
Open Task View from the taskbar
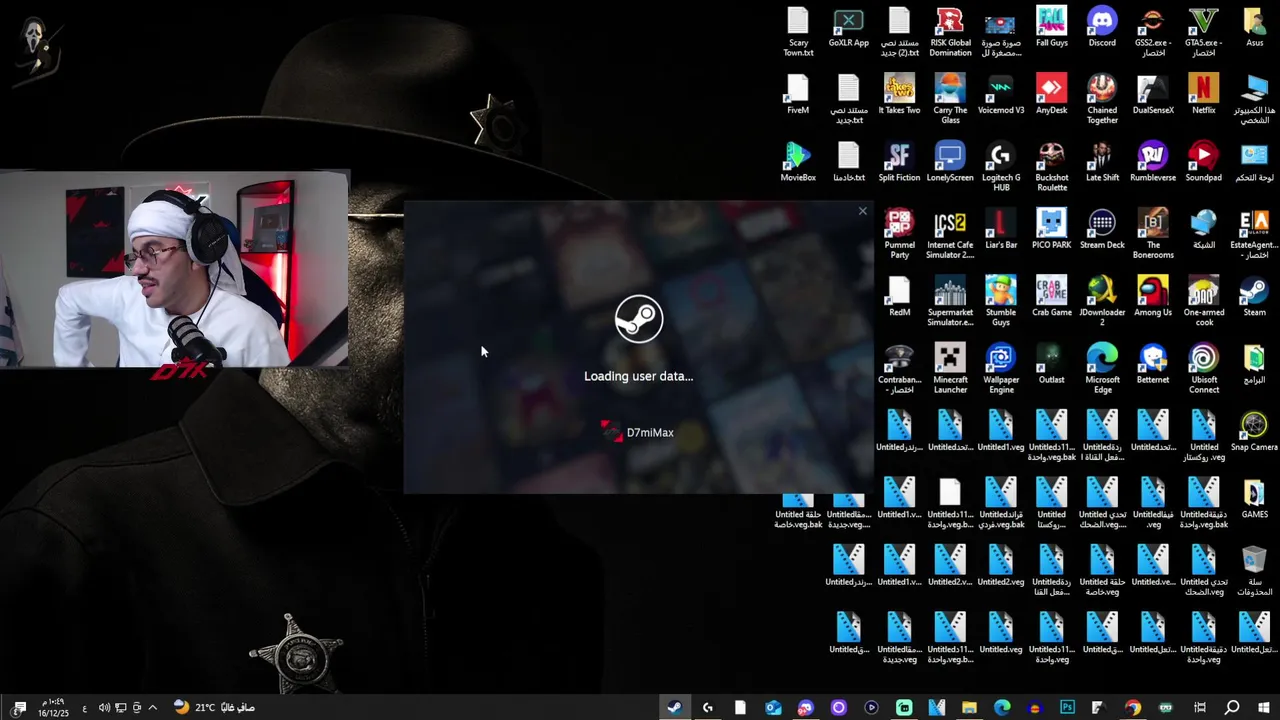pos(1199,707)
